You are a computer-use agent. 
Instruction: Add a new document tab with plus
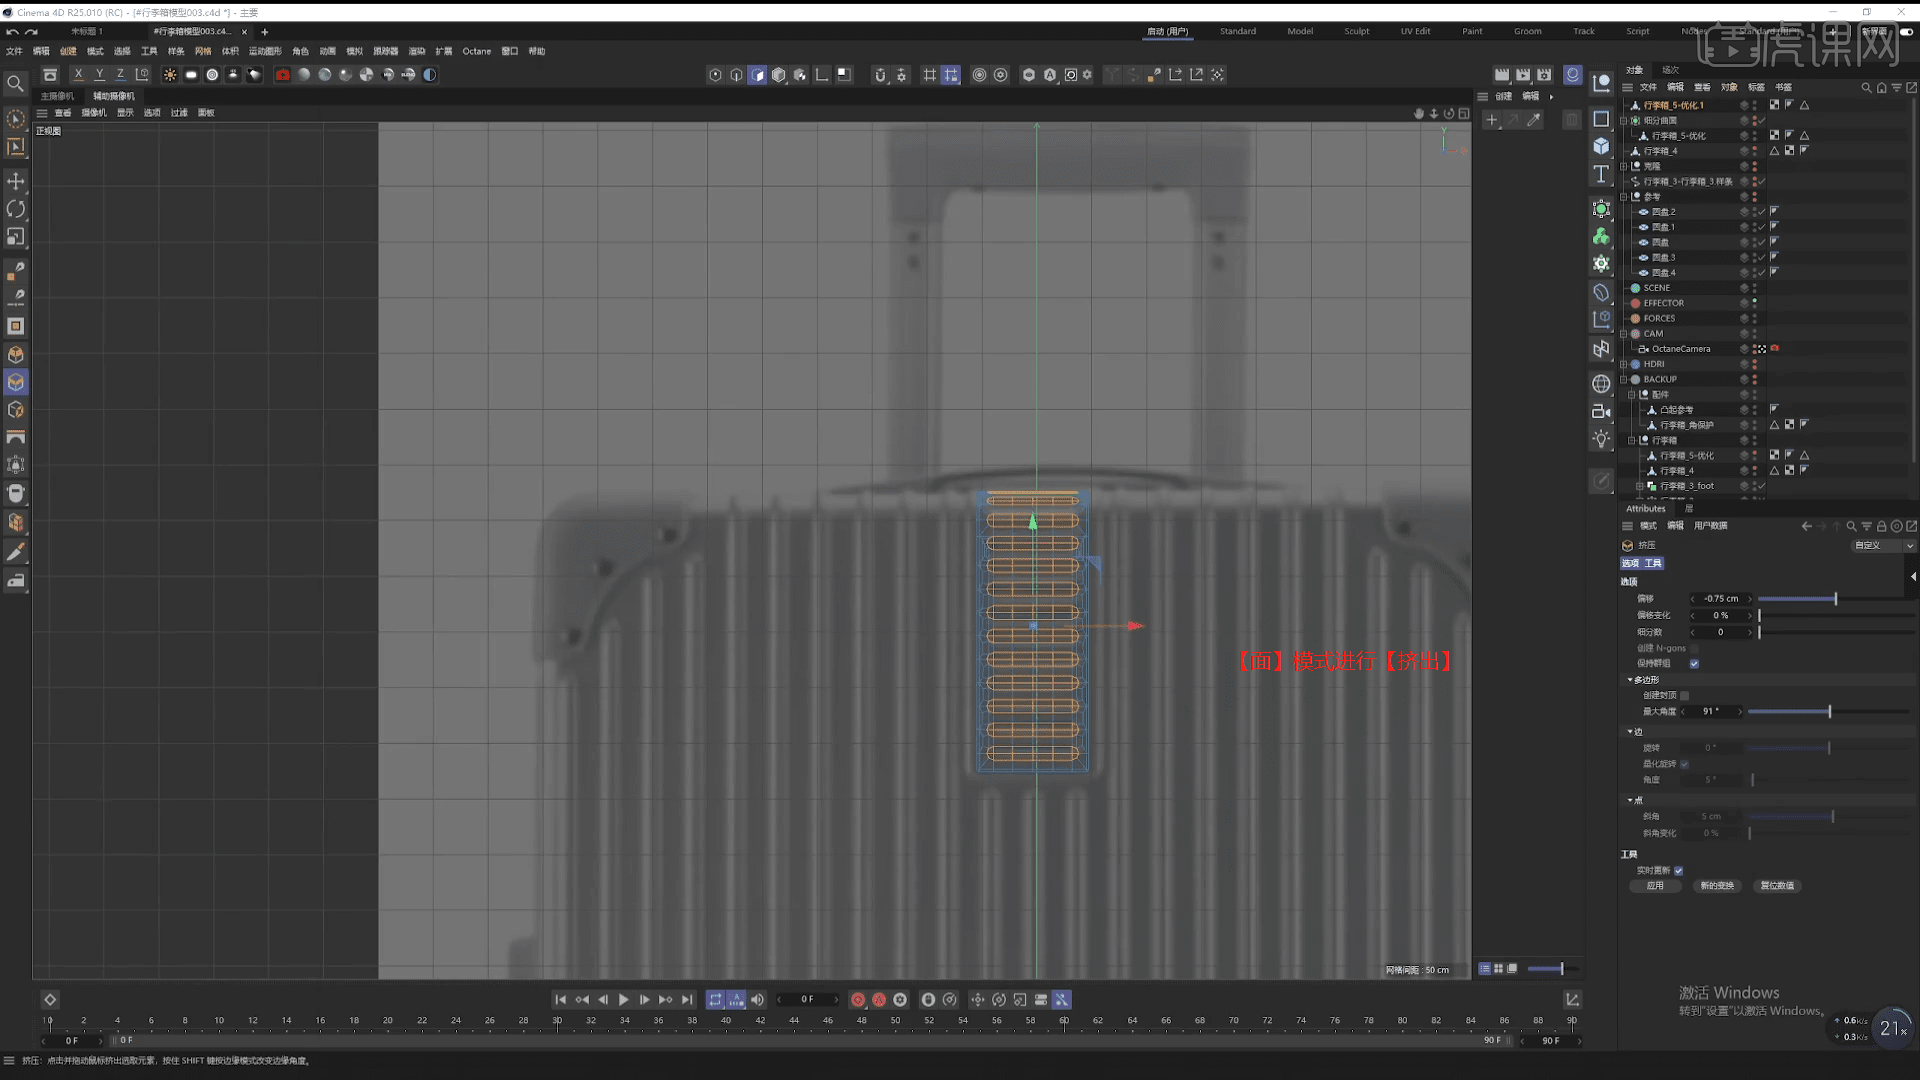coord(265,32)
